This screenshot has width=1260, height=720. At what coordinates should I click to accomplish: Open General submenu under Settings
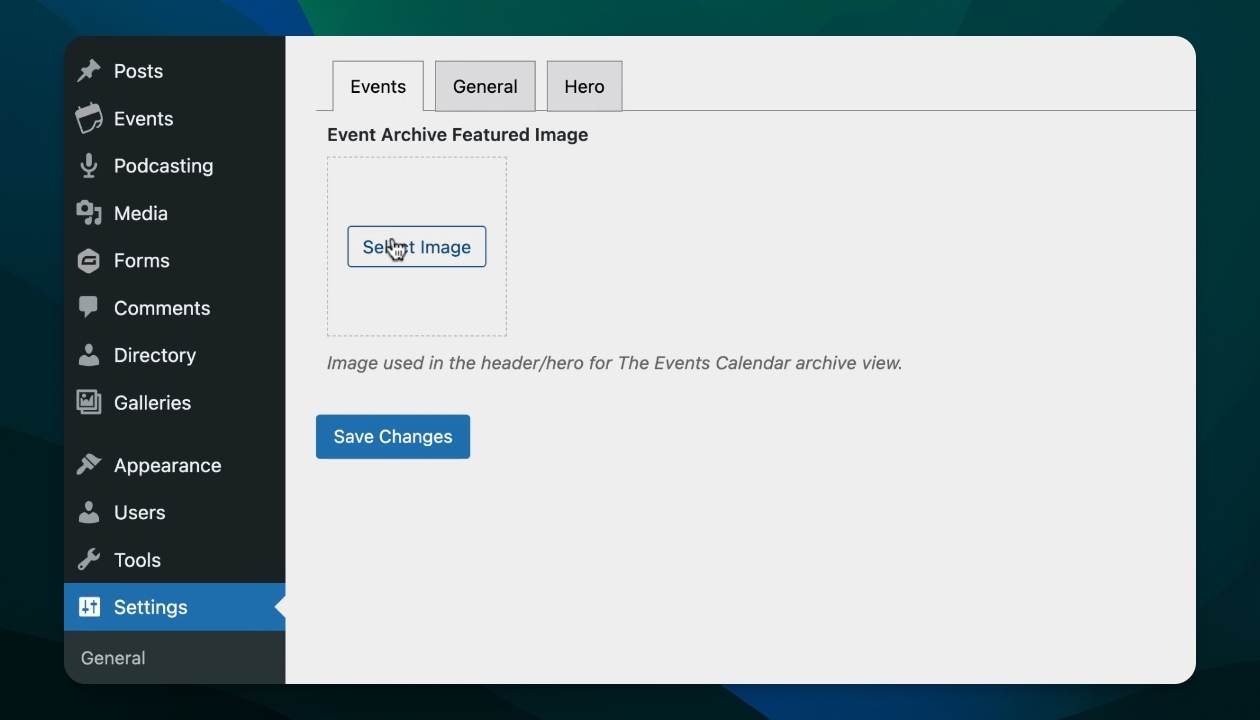[113, 658]
